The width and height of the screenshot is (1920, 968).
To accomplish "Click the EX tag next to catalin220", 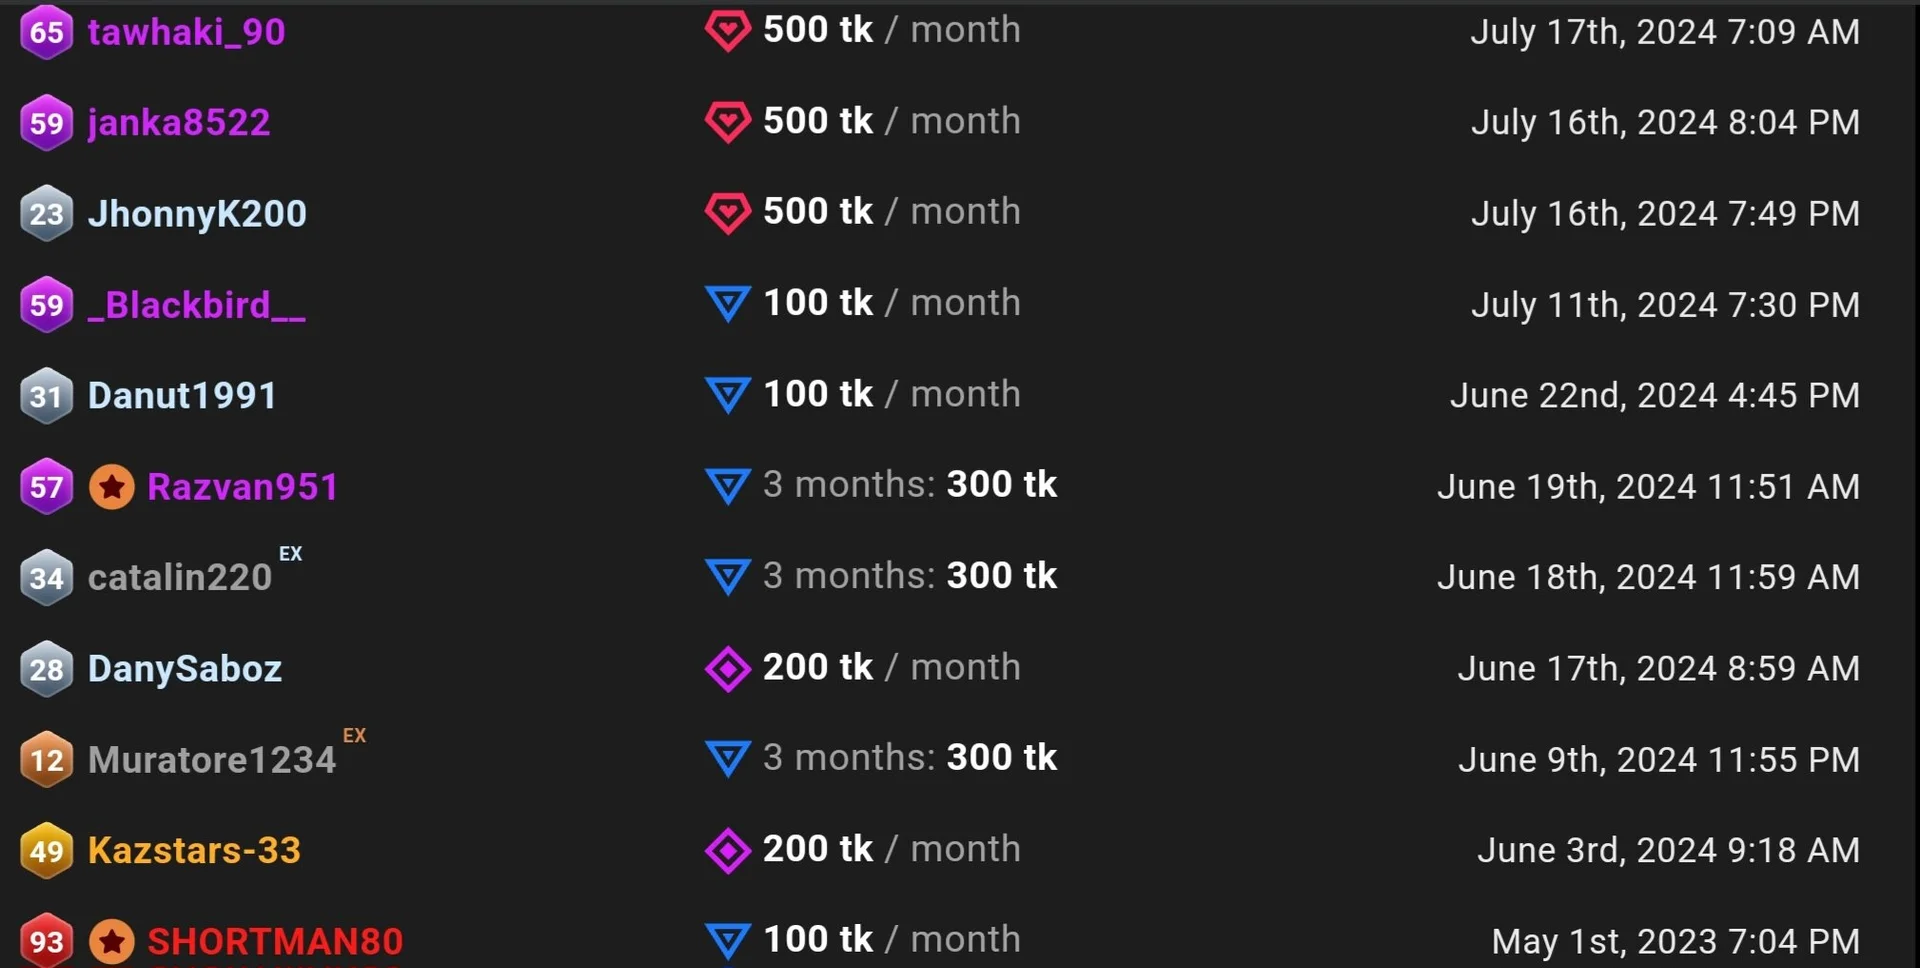I will tap(290, 554).
